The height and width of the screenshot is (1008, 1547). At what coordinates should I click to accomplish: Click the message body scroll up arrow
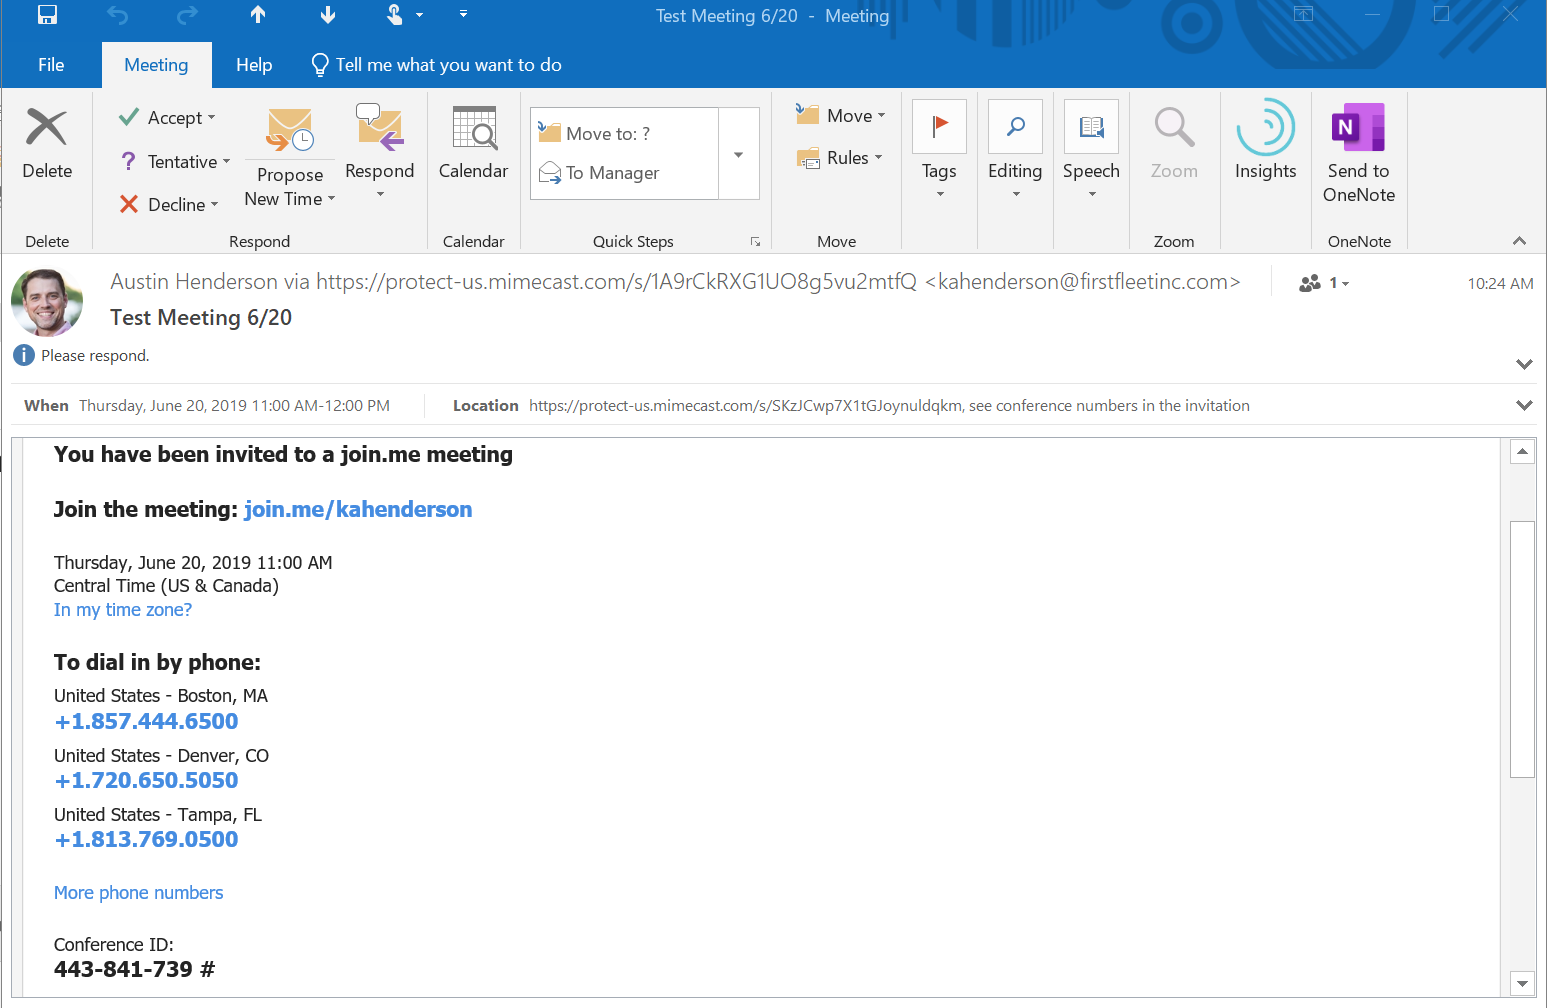click(1522, 452)
